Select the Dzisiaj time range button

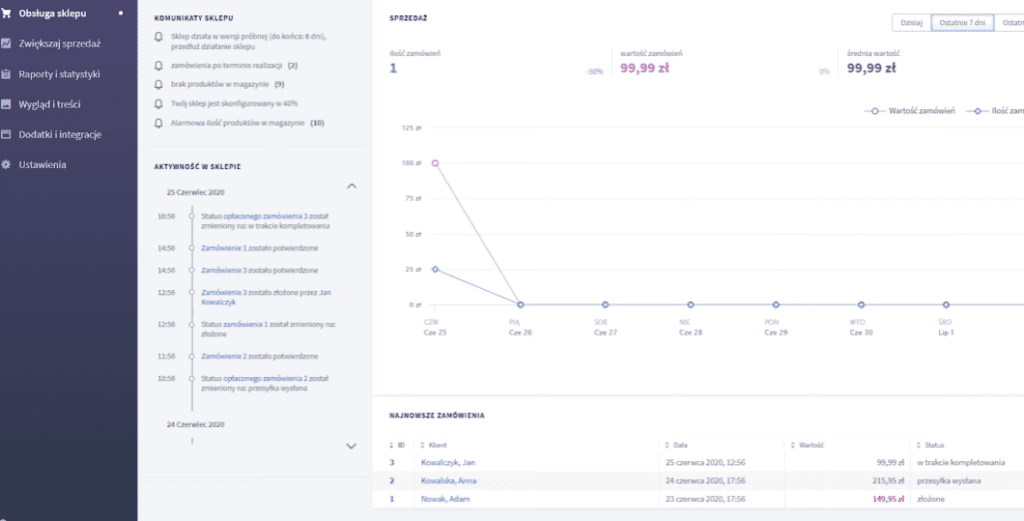point(909,22)
